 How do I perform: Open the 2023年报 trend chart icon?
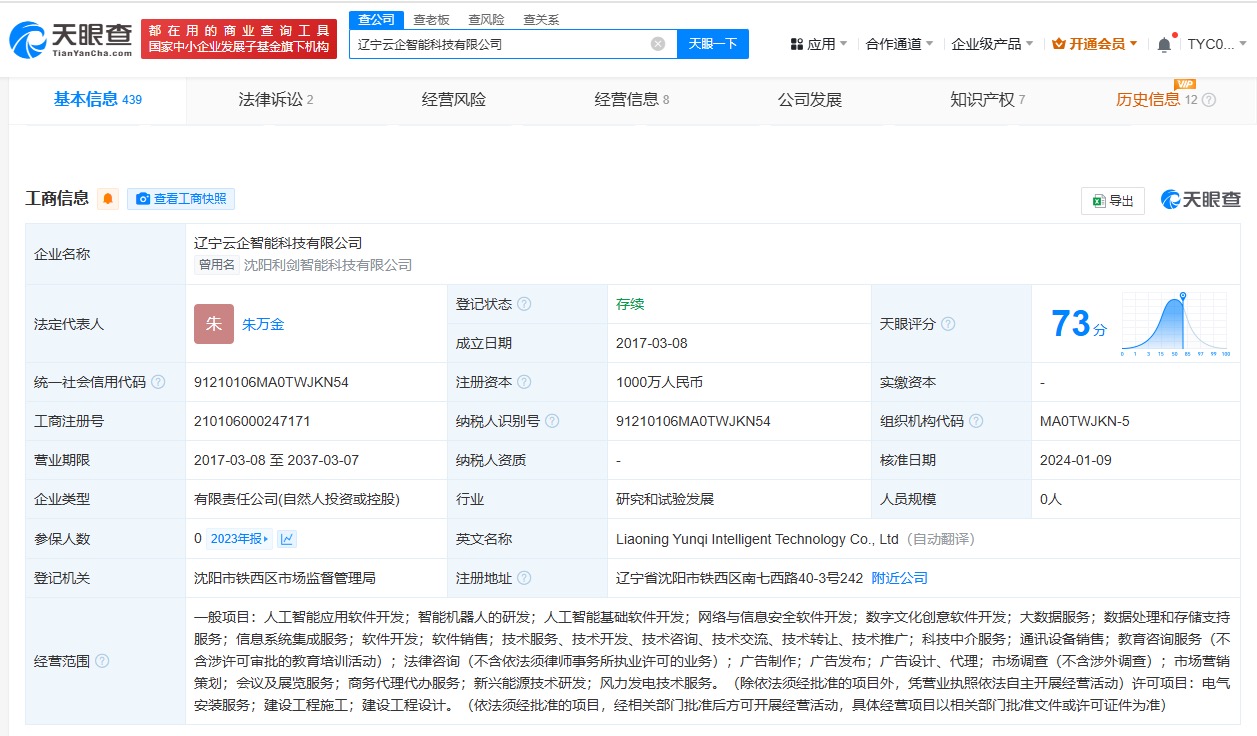[x=287, y=539]
